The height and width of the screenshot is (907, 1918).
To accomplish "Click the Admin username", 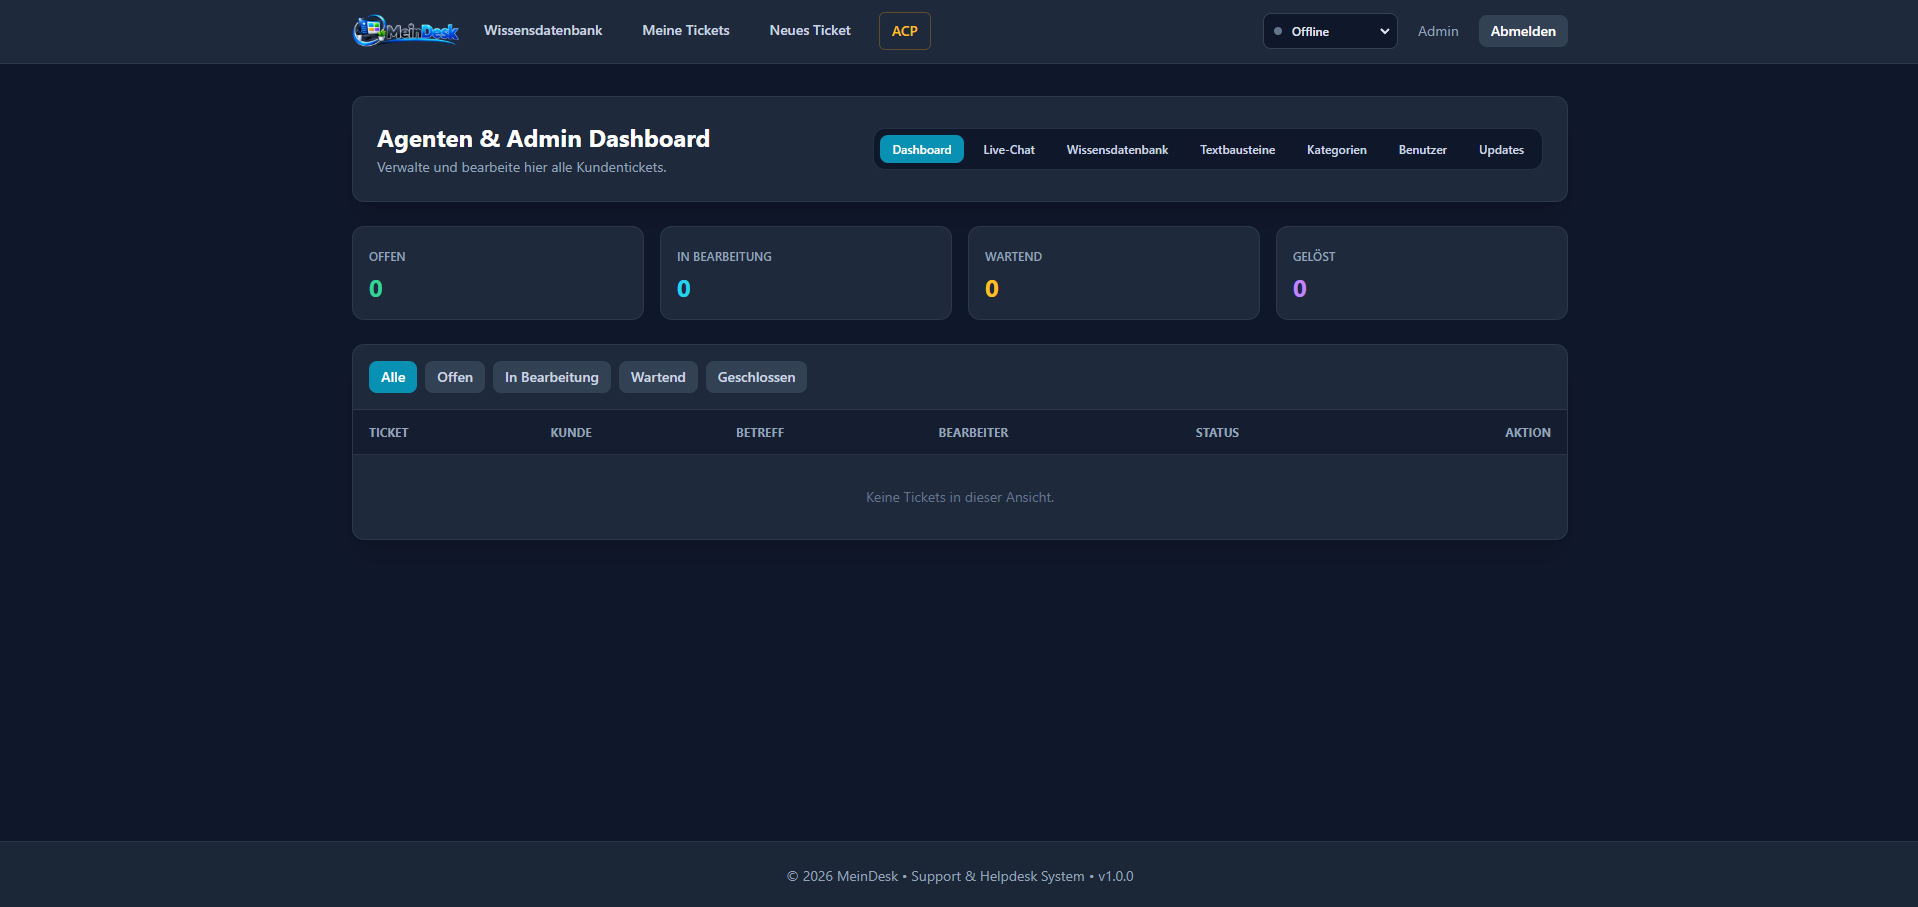I will pos(1438,31).
